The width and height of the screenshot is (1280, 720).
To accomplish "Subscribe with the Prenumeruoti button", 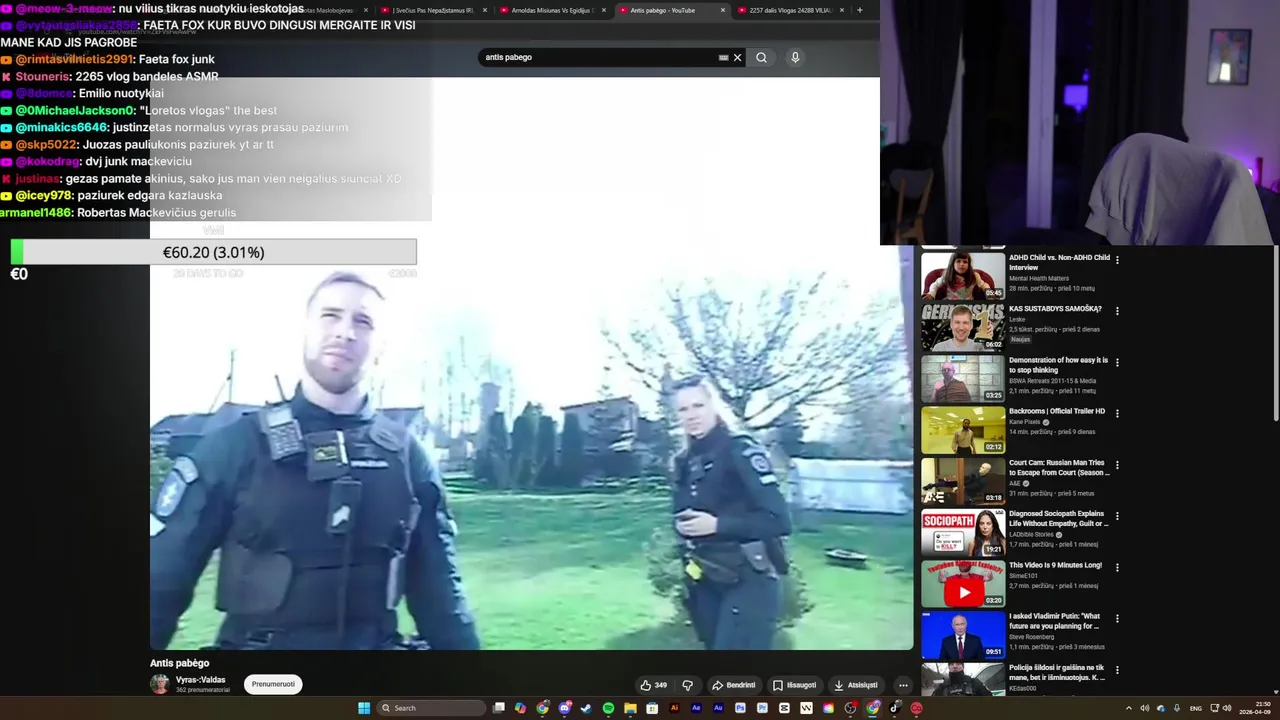I will tap(273, 684).
